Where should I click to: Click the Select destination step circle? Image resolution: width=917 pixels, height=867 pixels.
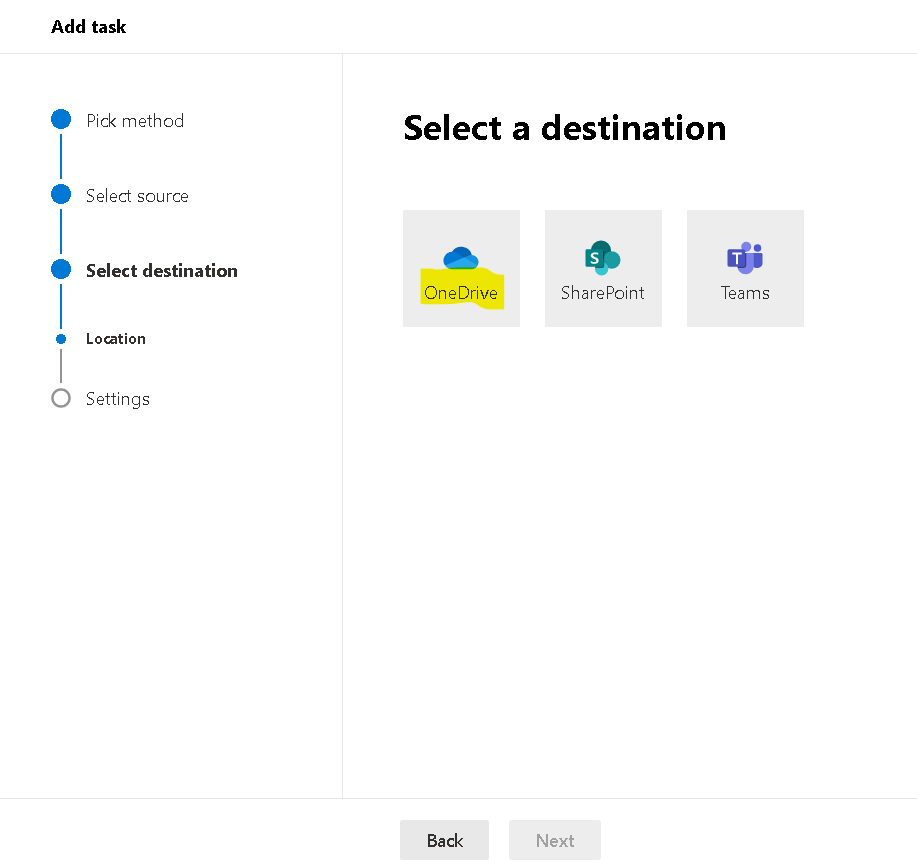click(x=61, y=270)
